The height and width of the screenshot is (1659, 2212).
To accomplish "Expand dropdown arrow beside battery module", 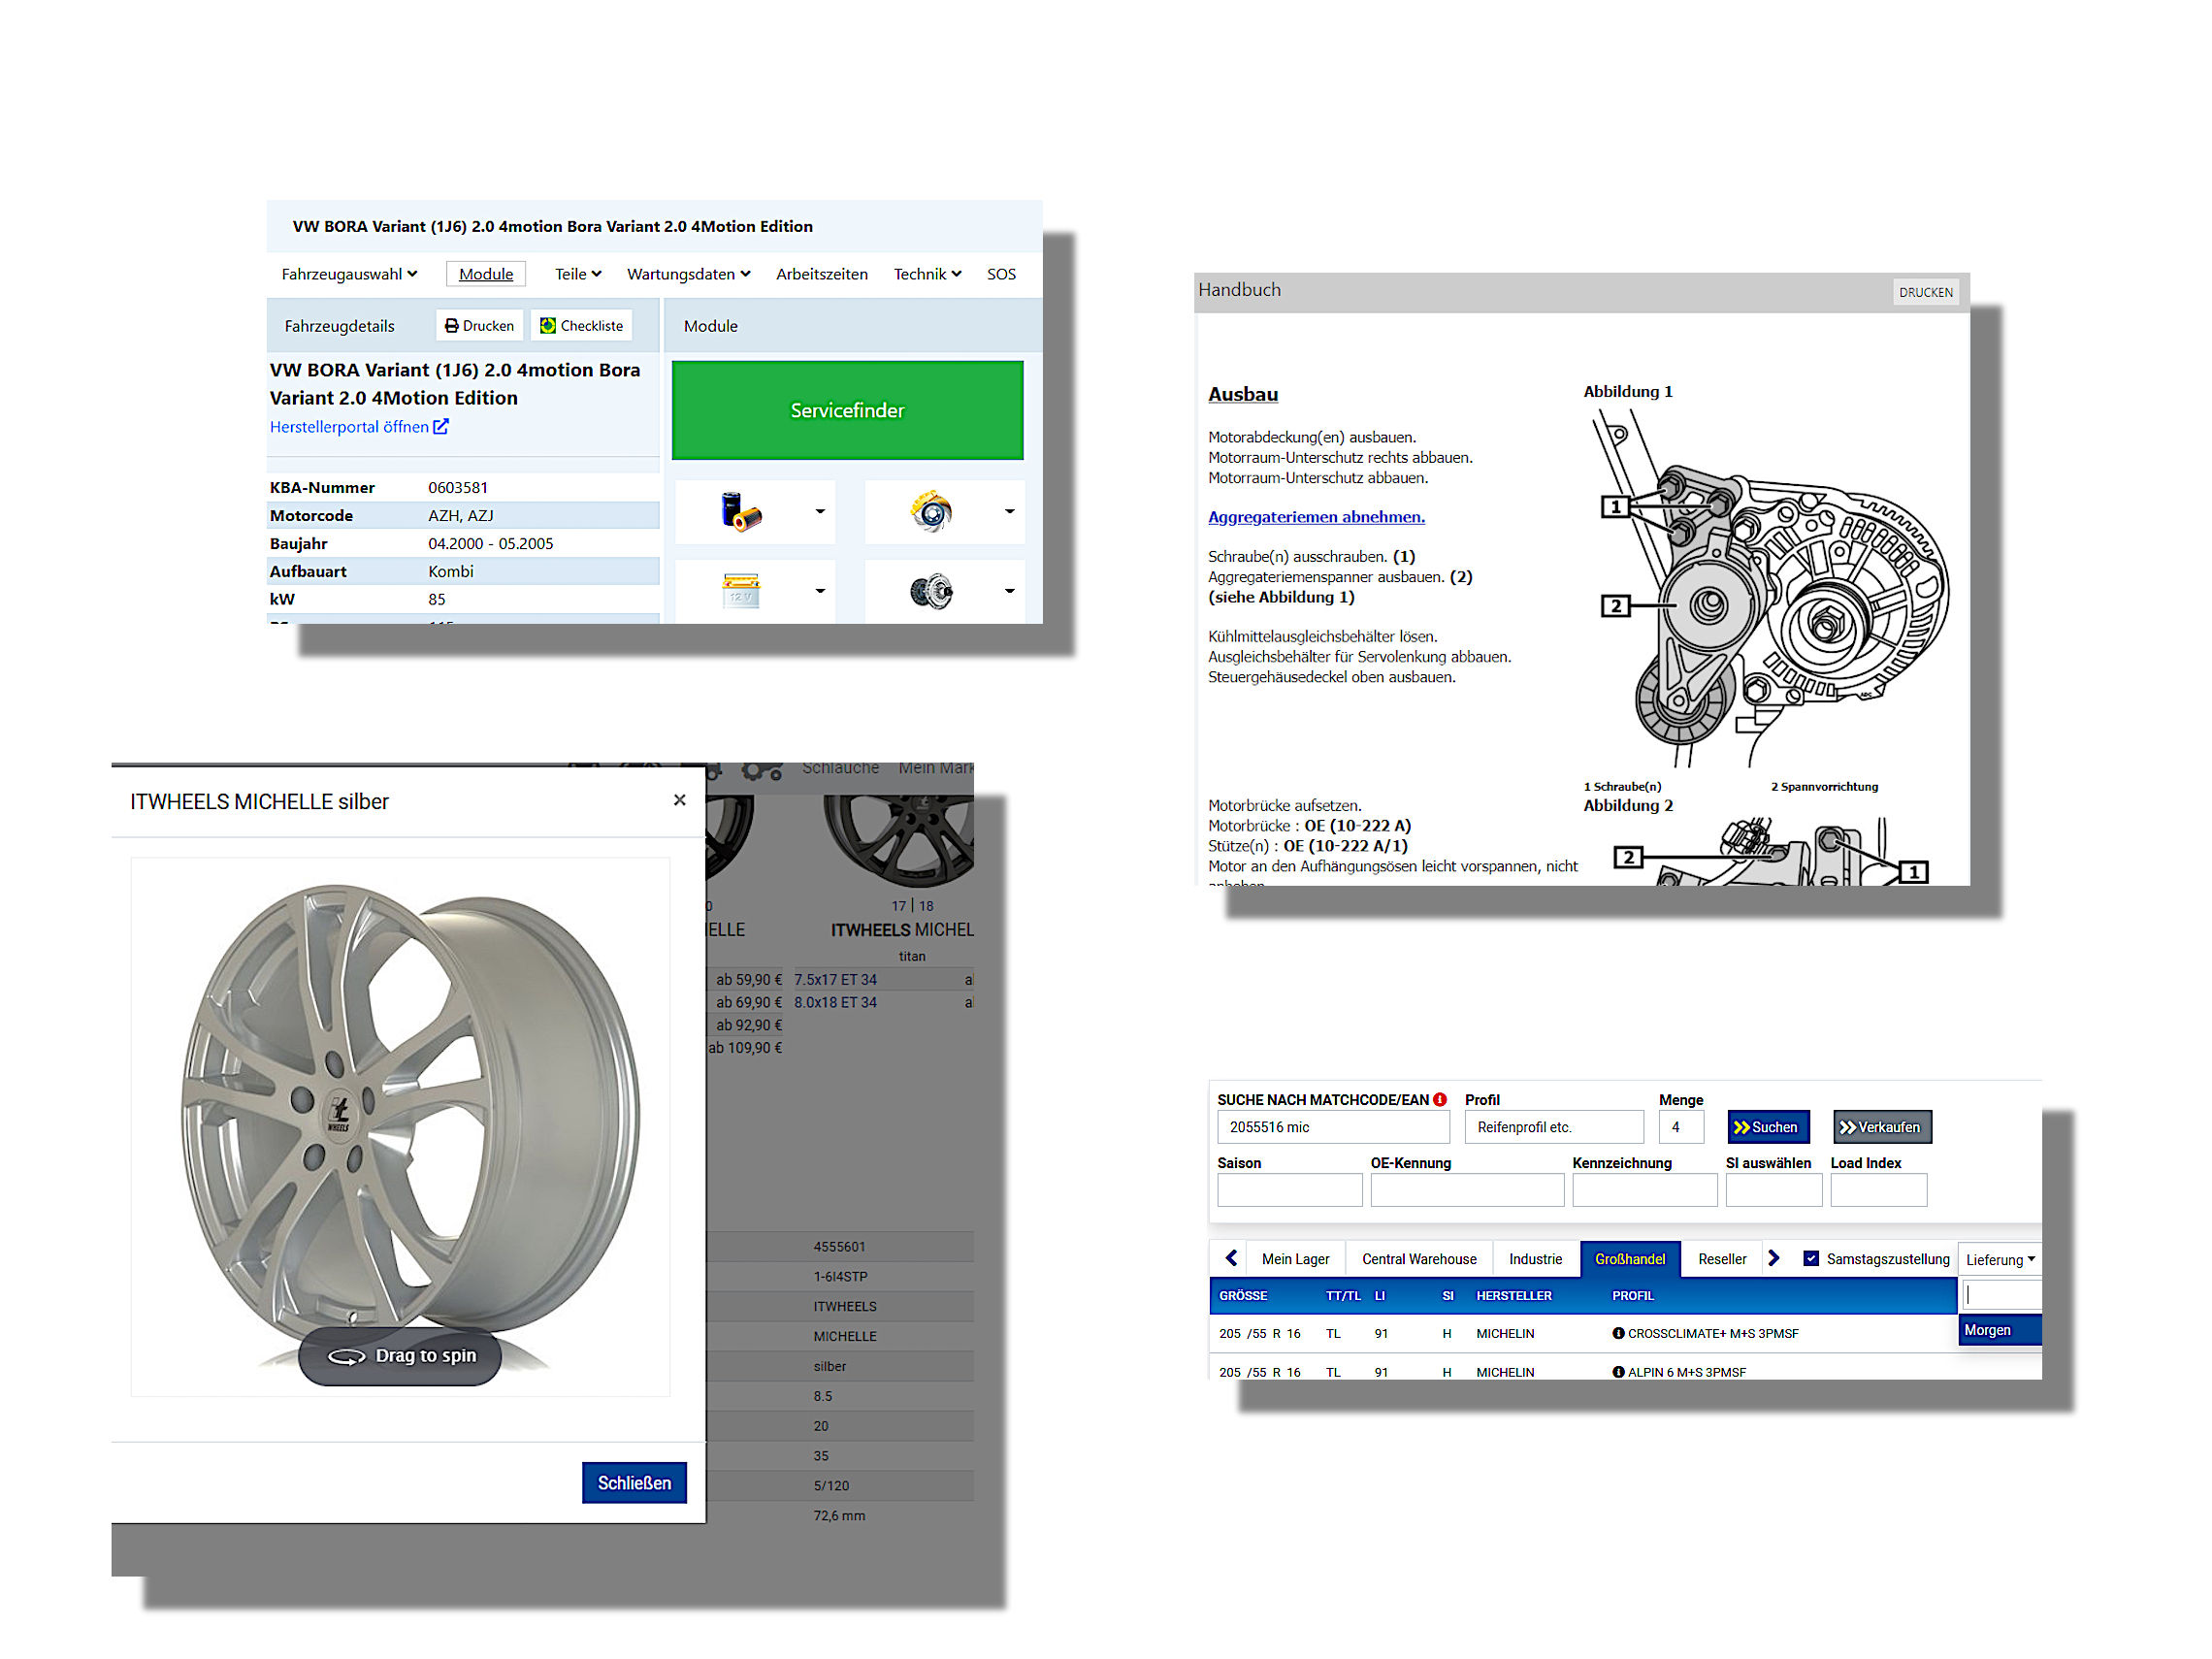I will (820, 591).
